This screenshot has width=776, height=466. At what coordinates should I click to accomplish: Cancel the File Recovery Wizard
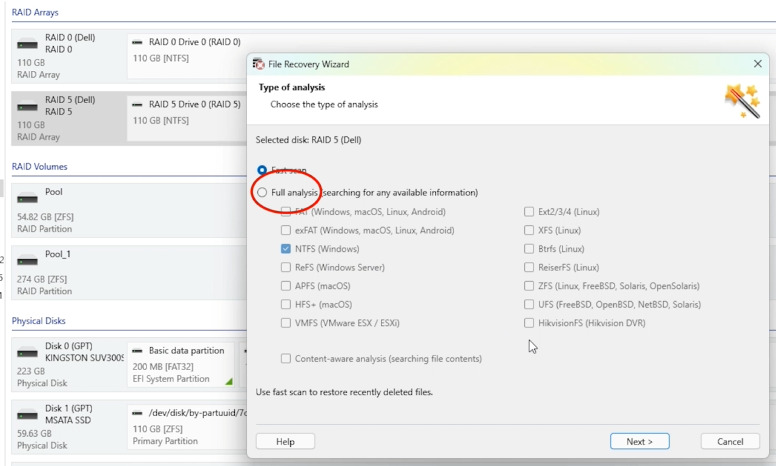730,441
